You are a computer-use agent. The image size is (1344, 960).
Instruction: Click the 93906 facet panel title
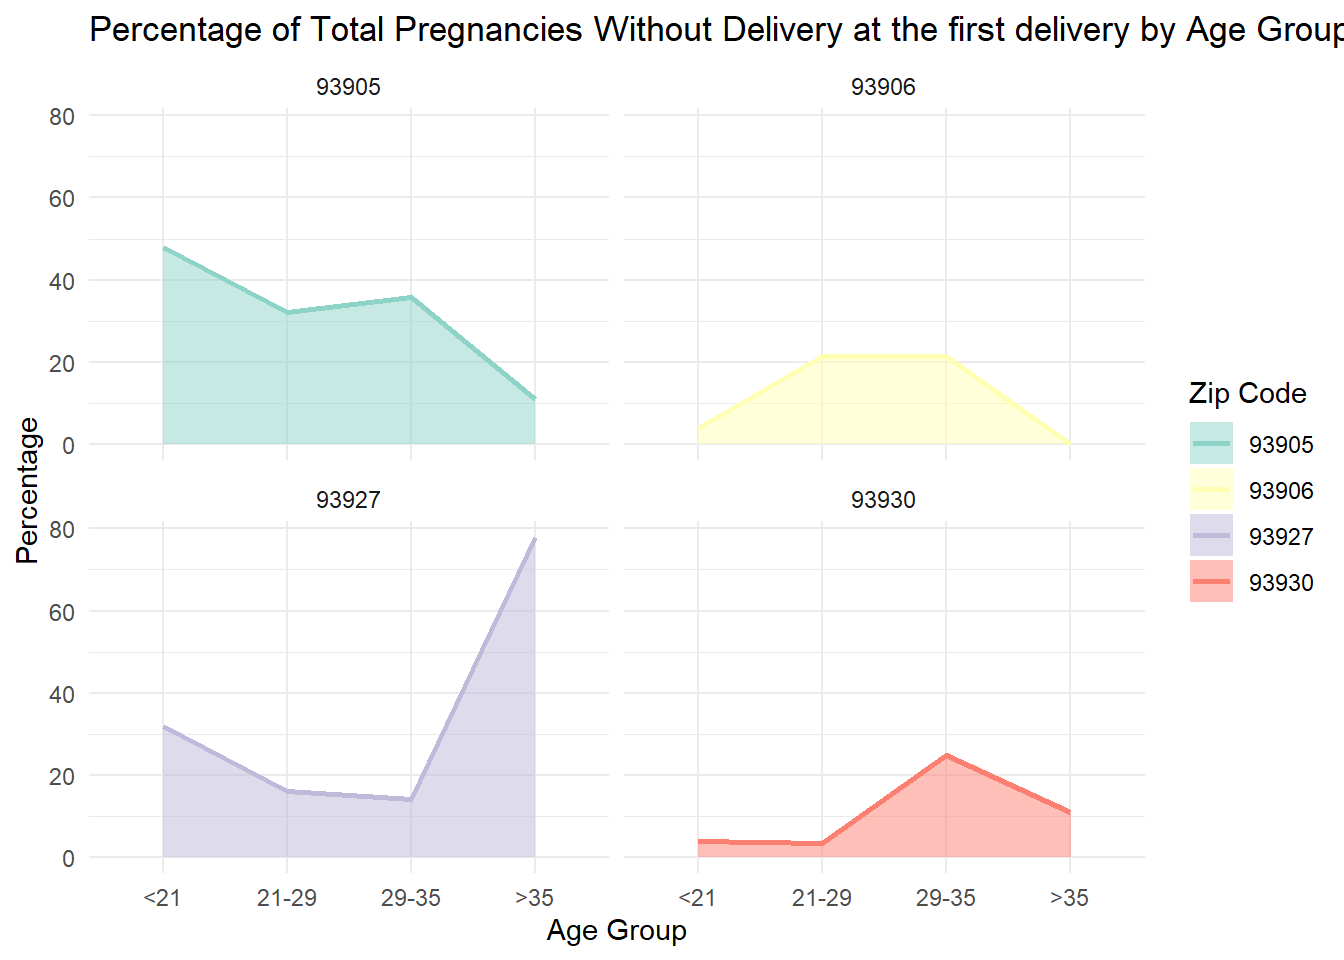pyautogui.click(x=883, y=87)
